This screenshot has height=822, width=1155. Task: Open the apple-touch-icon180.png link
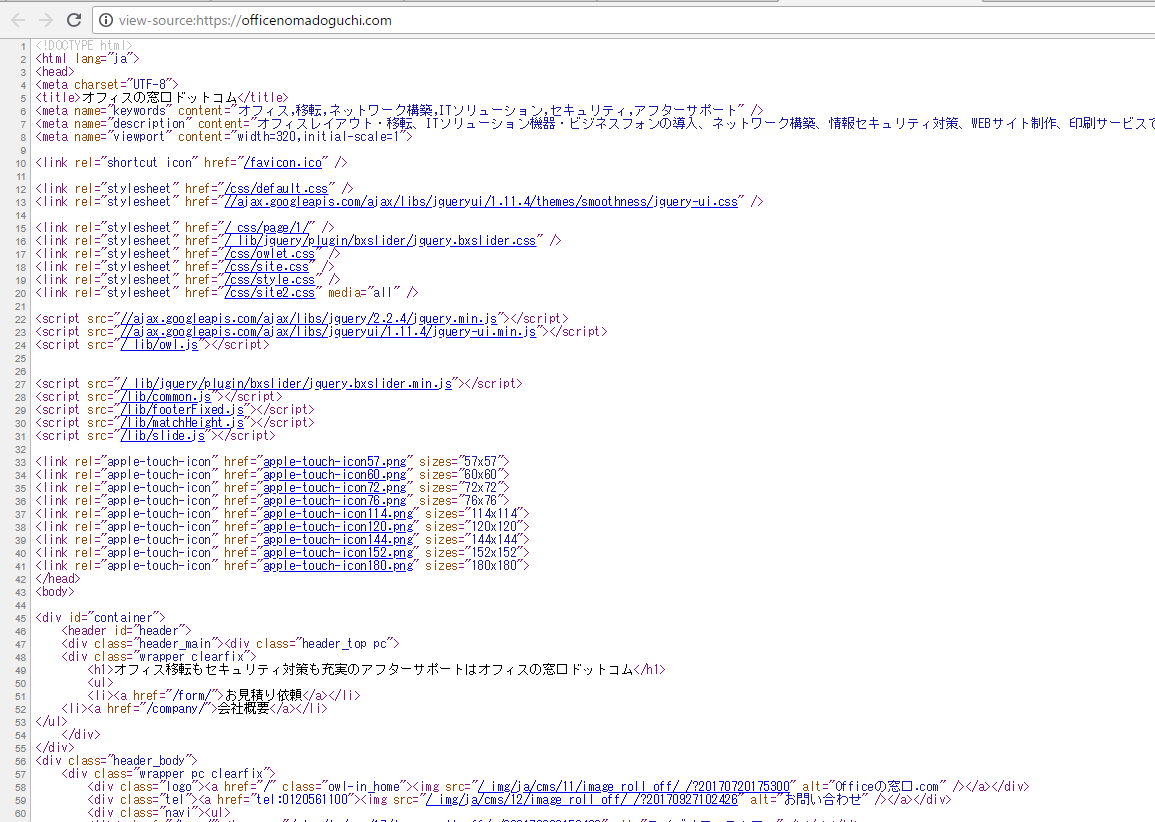[x=338, y=566]
